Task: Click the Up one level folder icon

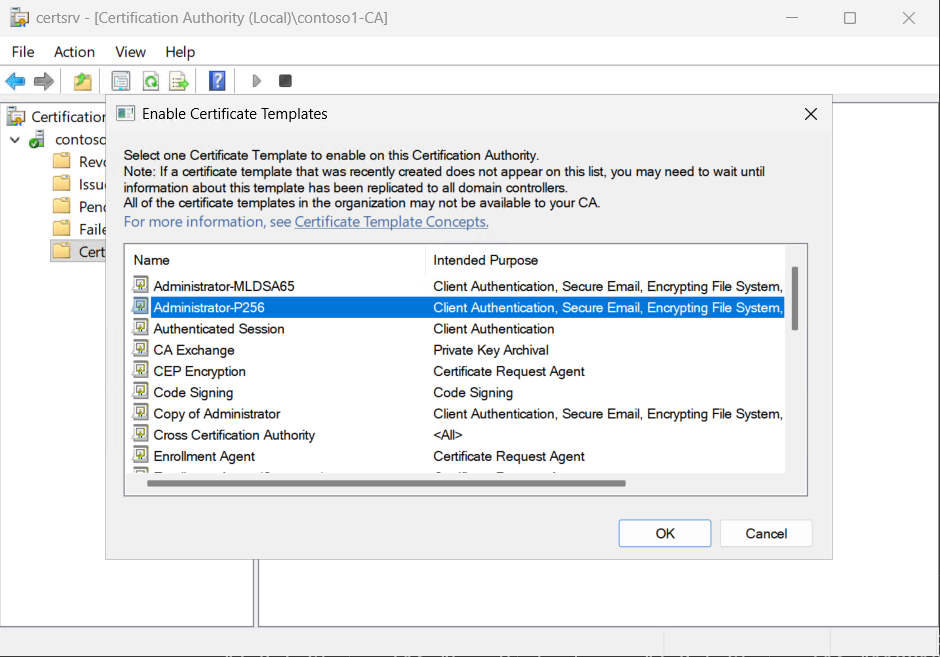Action: pos(83,81)
